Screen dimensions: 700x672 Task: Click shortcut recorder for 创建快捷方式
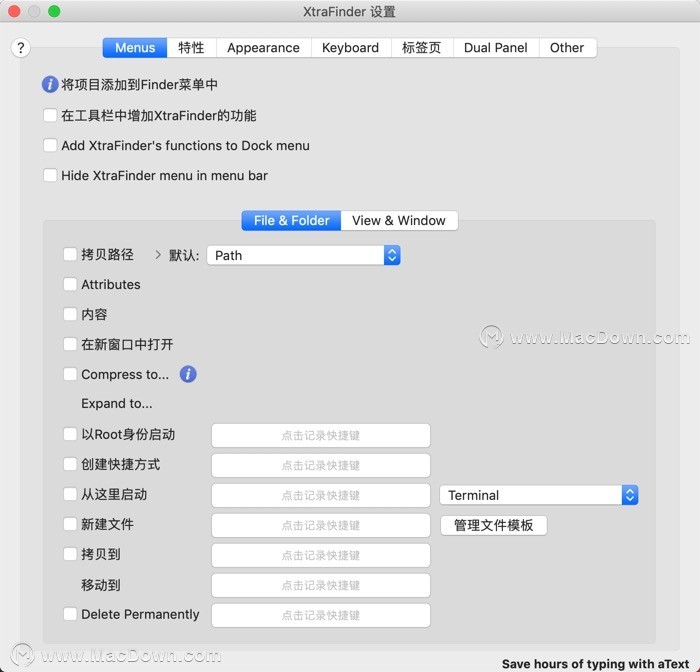321,465
